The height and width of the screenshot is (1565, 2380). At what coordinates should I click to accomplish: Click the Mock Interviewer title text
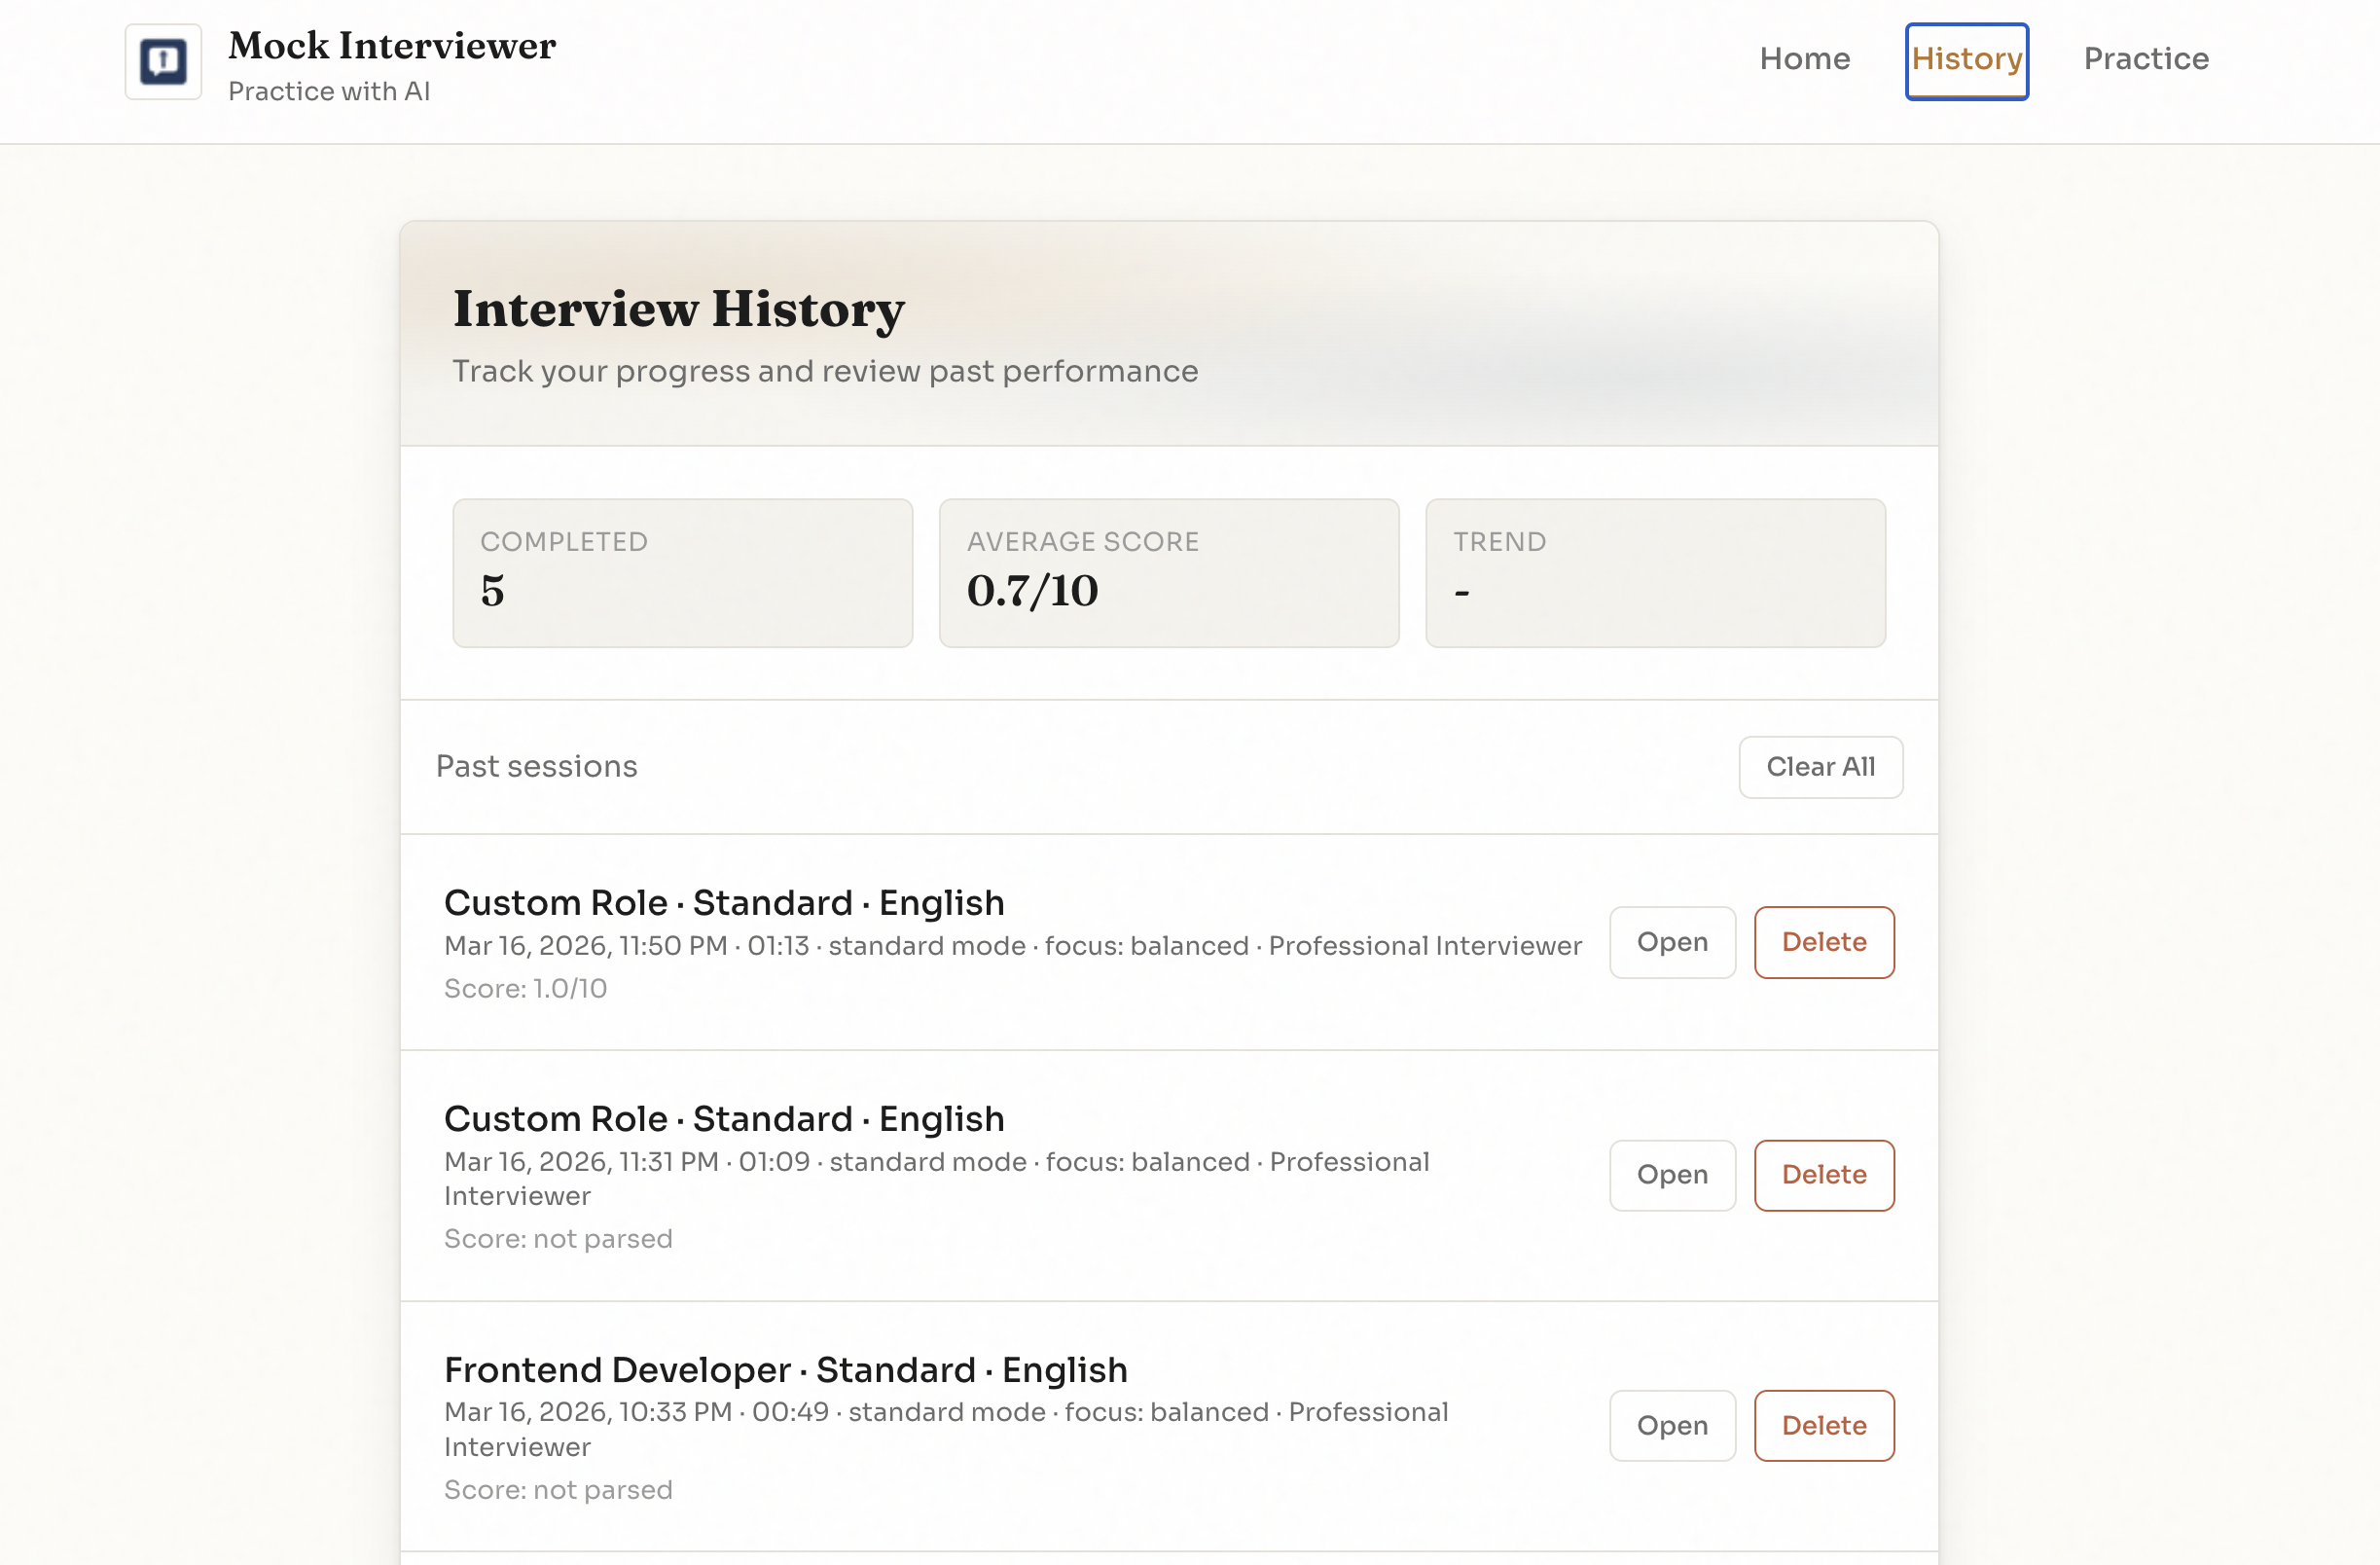(391, 46)
